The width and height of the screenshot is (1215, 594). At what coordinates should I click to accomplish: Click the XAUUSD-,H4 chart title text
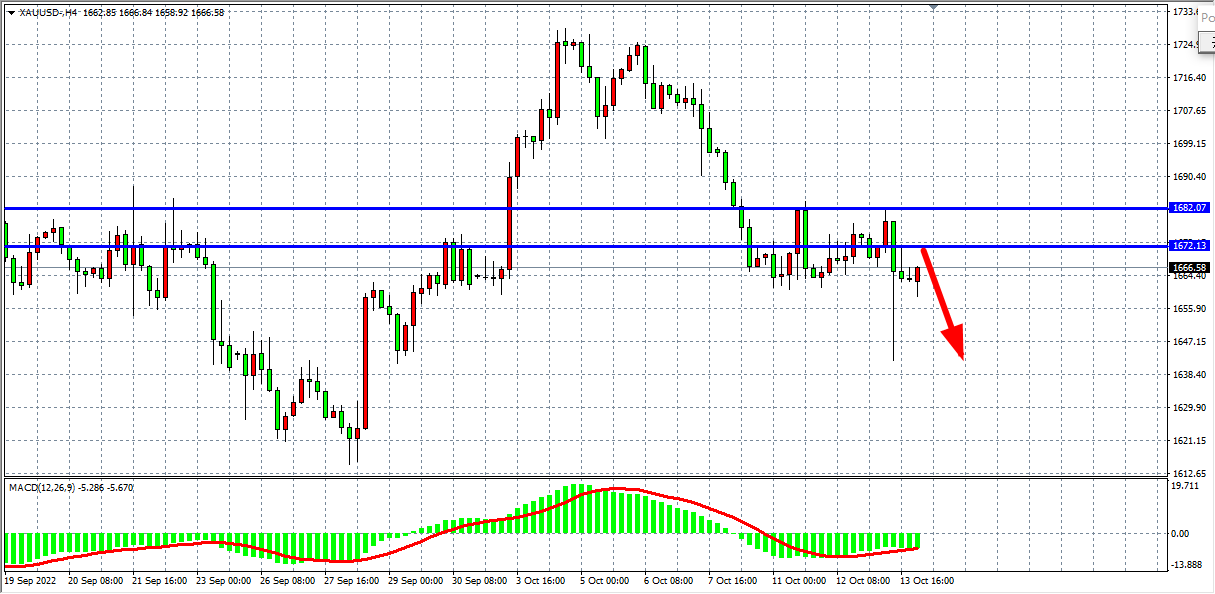click(48, 12)
